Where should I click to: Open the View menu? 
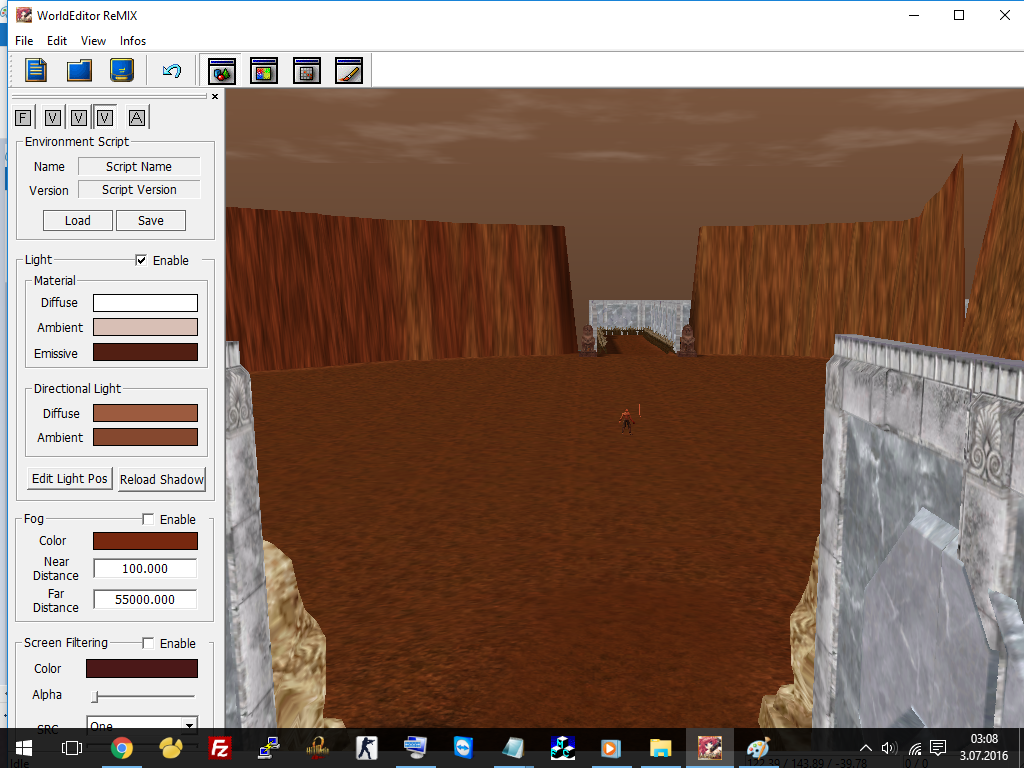pyautogui.click(x=93, y=40)
